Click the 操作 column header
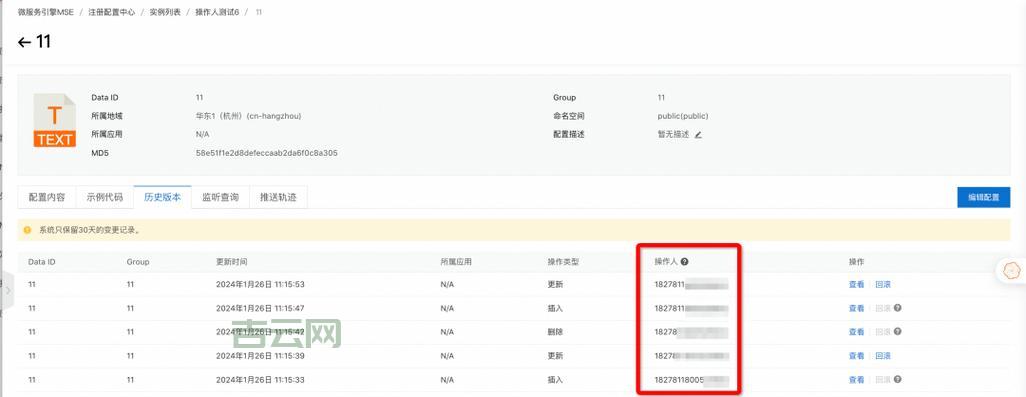This screenshot has height=397, width=1026. pos(857,262)
